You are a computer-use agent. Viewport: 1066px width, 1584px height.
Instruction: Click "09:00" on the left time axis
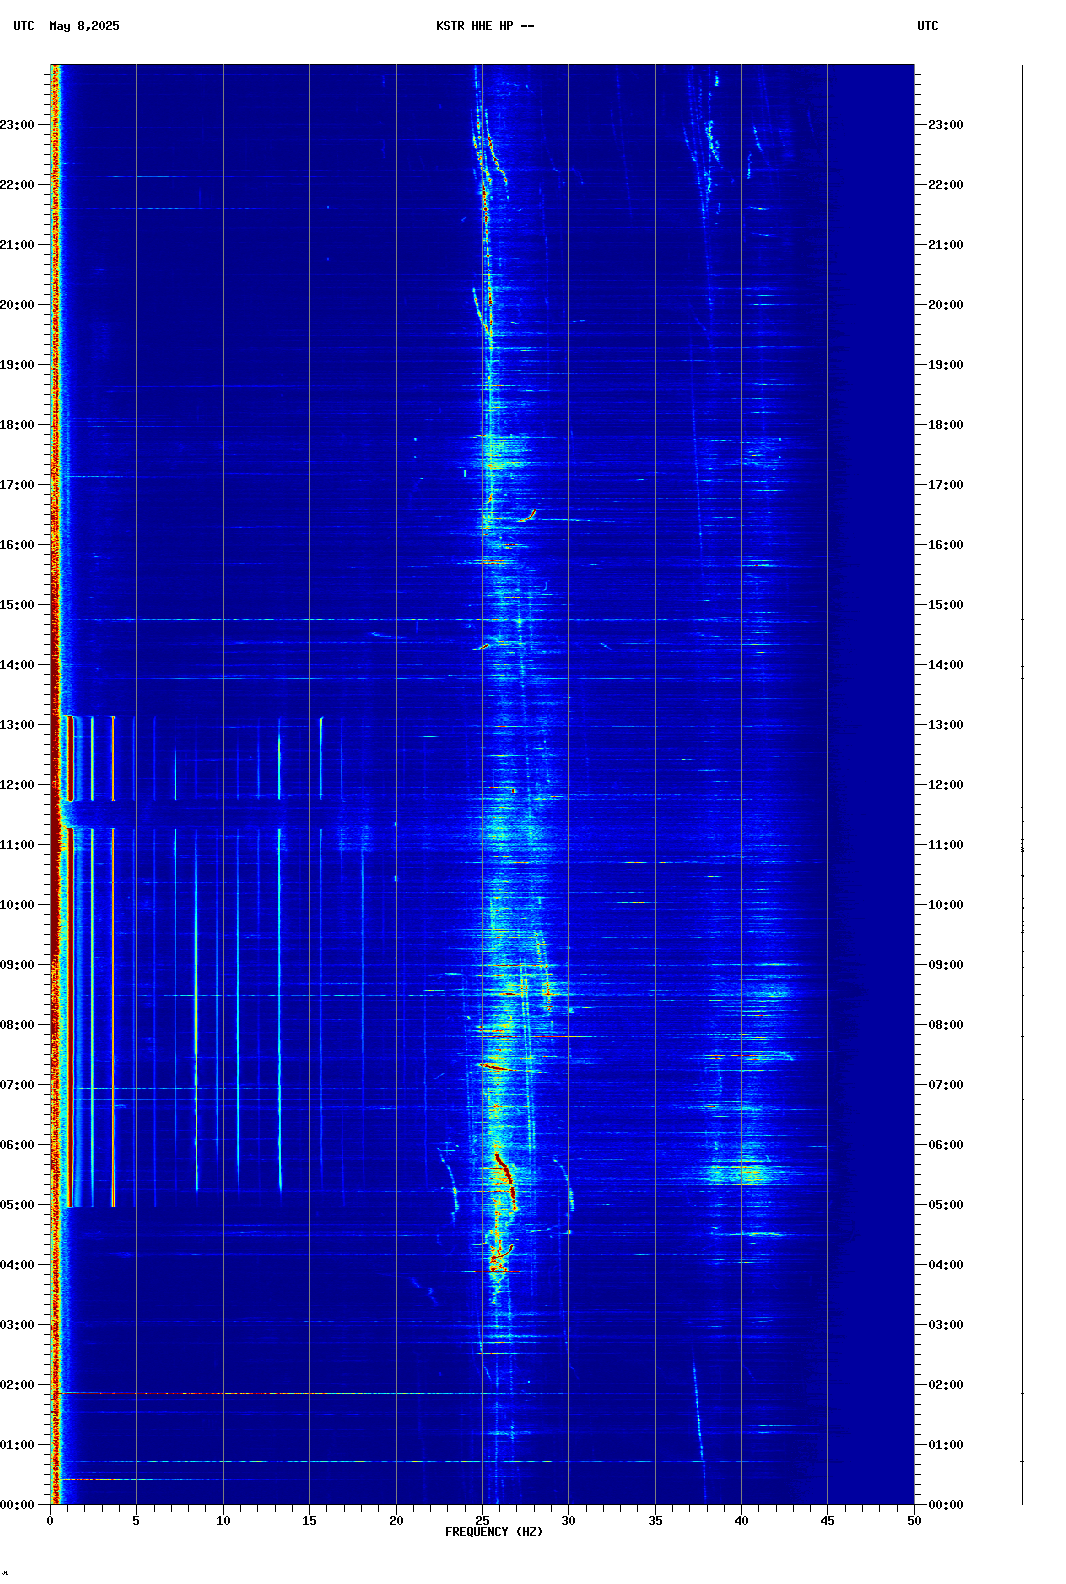point(17,965)
